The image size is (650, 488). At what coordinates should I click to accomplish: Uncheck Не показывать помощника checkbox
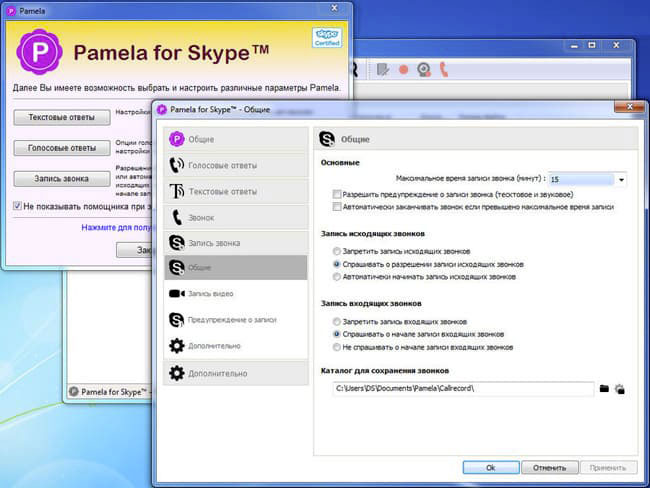point(17,206)
